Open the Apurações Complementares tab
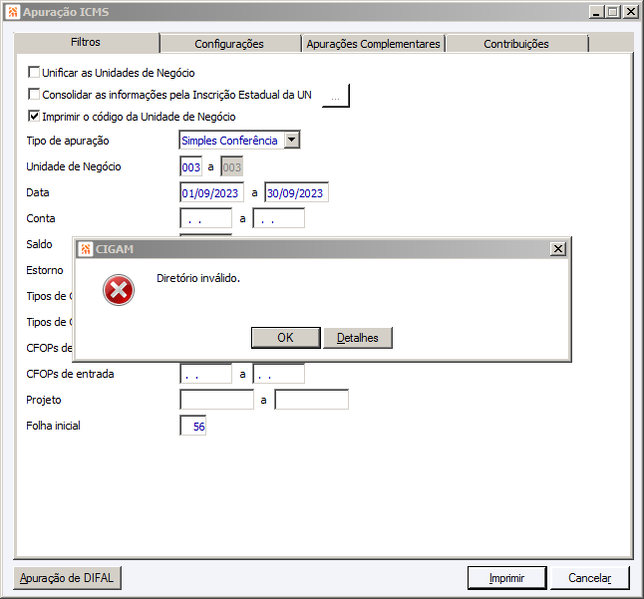 tap(373, 44)
